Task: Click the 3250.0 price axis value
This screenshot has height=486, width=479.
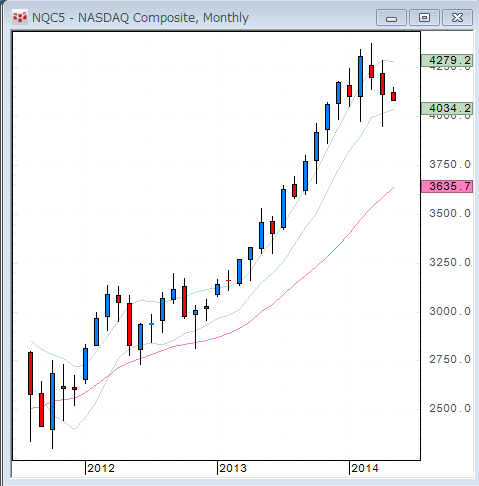Action: tap(450, 262)
